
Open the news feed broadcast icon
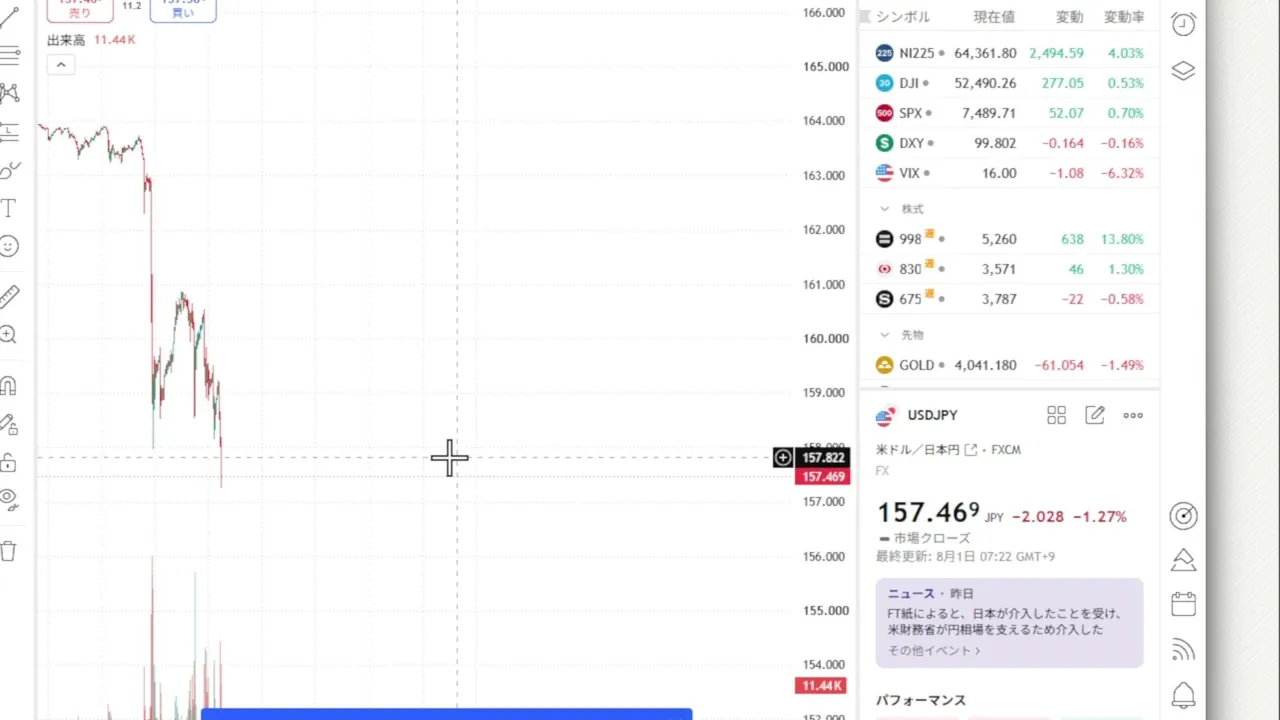click(x=1183, y=650)
